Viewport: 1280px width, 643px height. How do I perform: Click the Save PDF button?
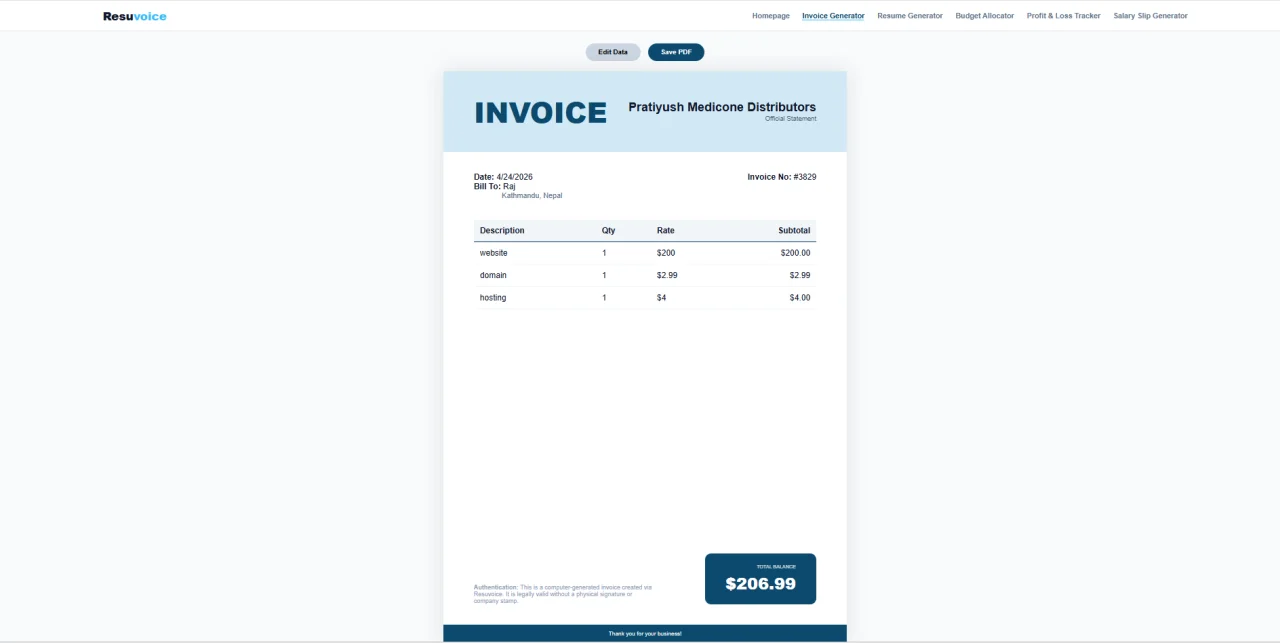[676, 52]
